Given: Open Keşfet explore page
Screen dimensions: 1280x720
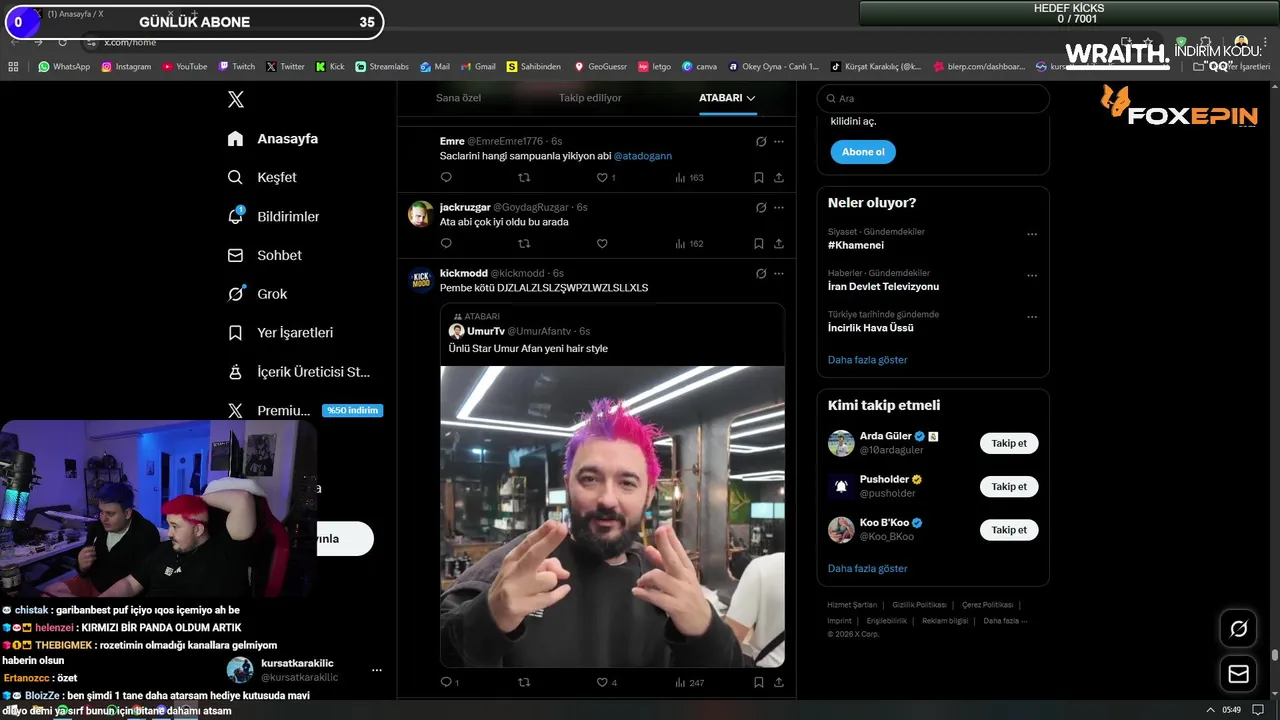Looking at the screenshot, I should click(262, 177).
